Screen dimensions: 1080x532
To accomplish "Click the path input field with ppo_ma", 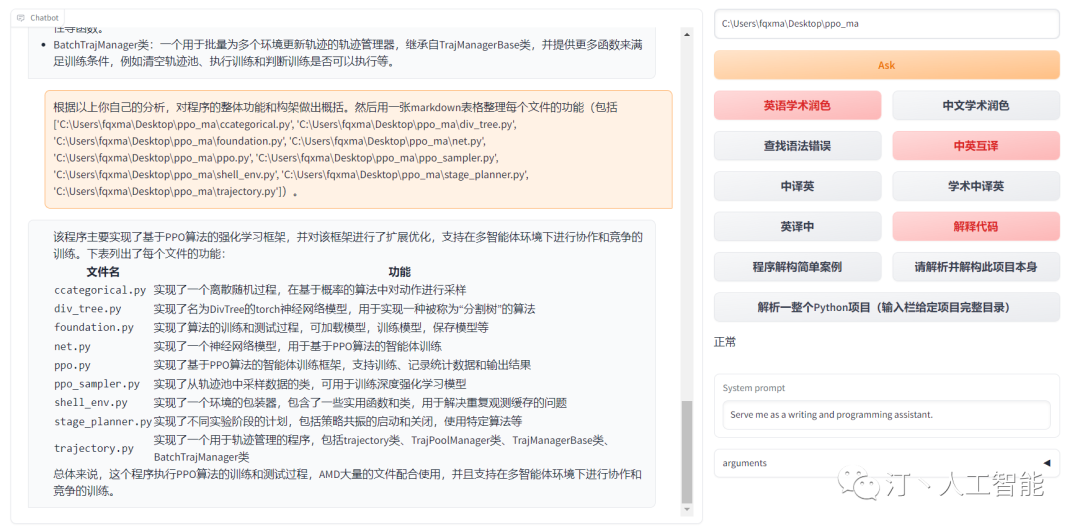I will [886, 23].
